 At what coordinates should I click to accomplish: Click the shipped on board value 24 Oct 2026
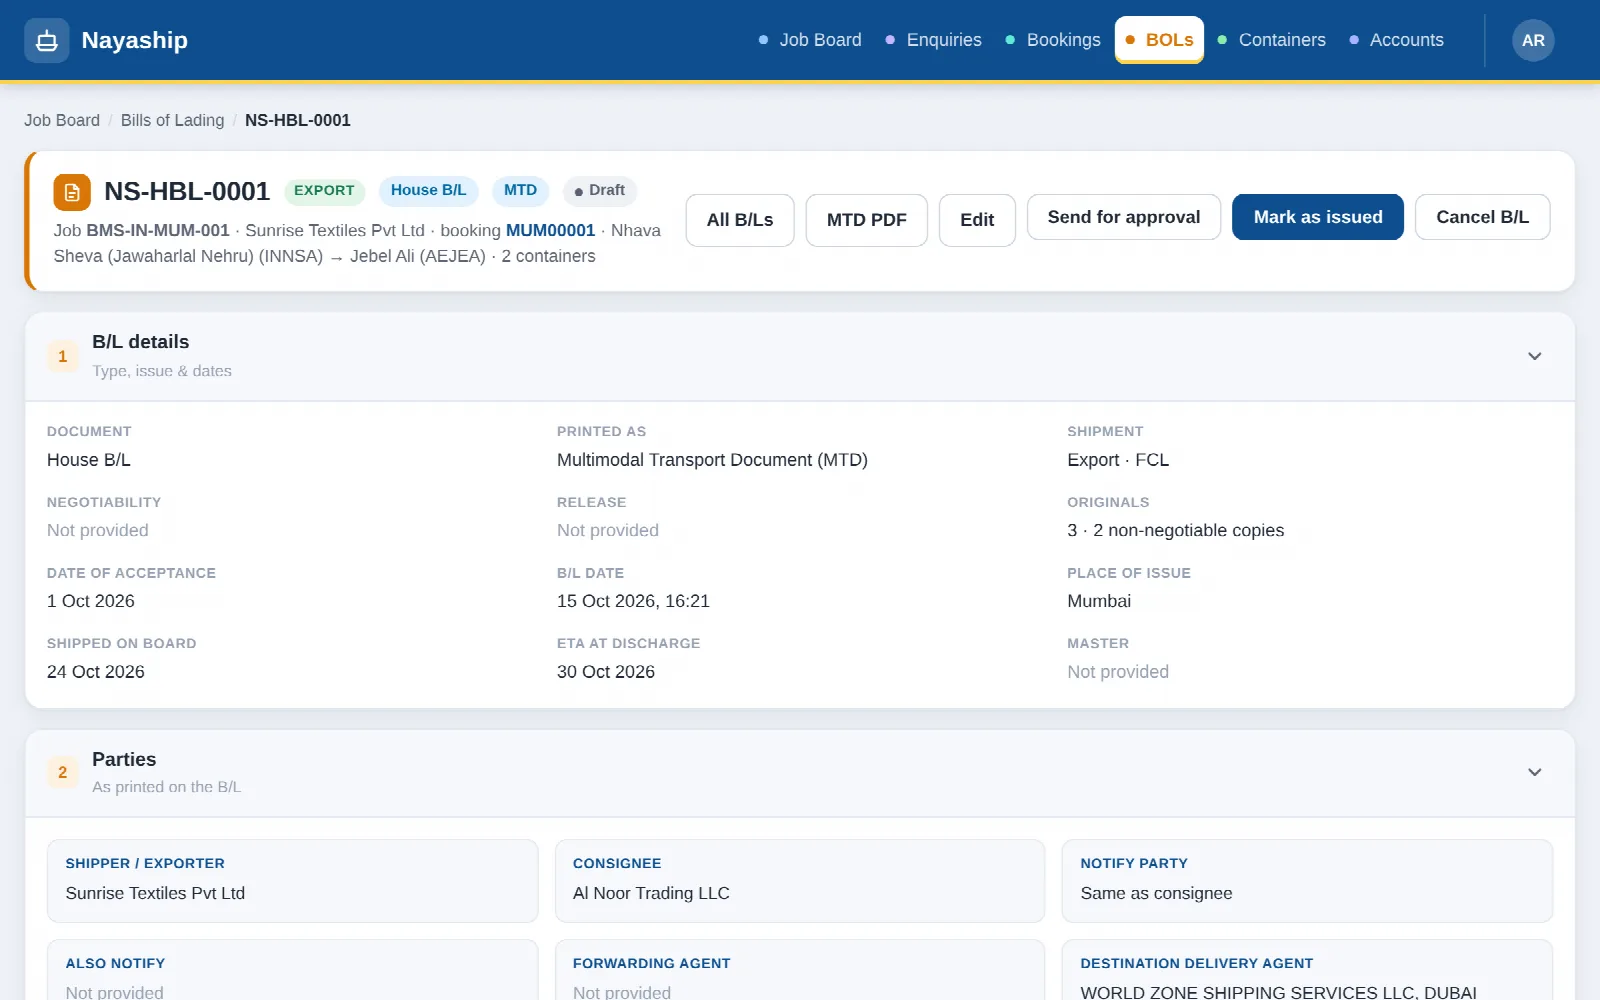[x=96, y=672]
